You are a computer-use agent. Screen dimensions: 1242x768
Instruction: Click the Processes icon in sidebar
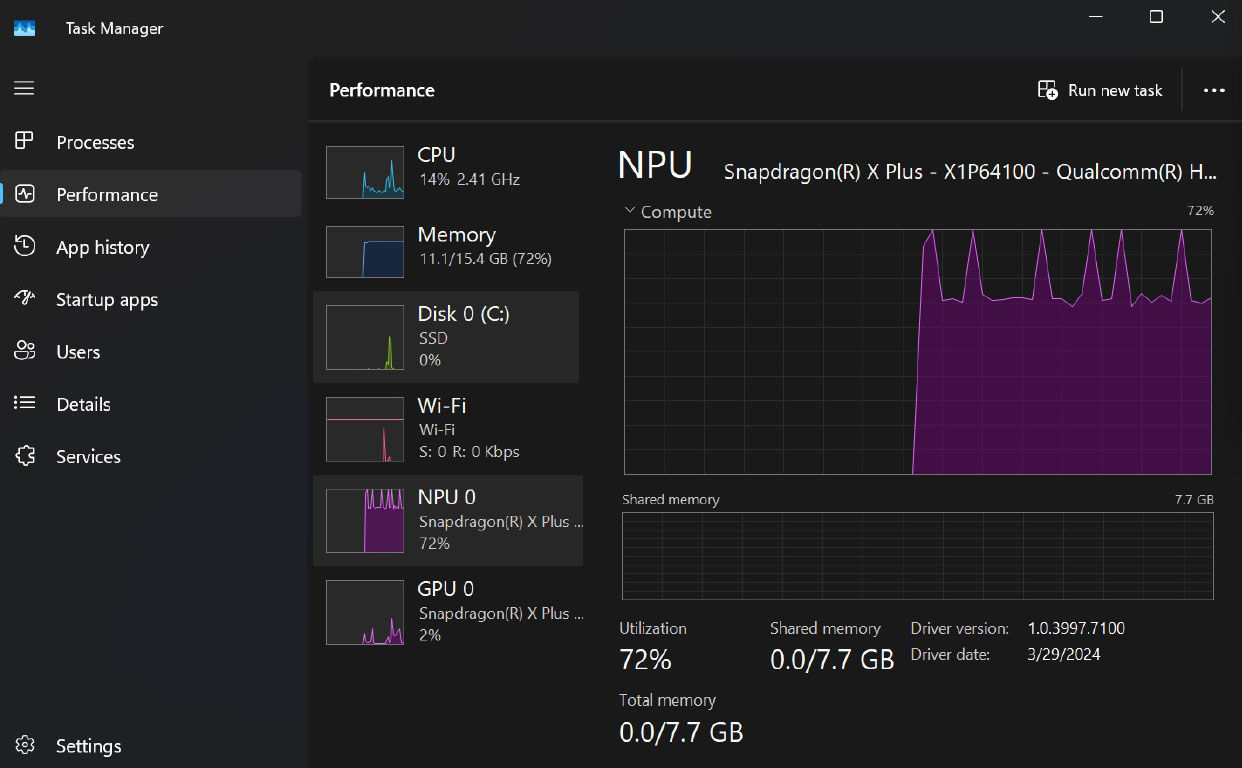tap(24, 141)
